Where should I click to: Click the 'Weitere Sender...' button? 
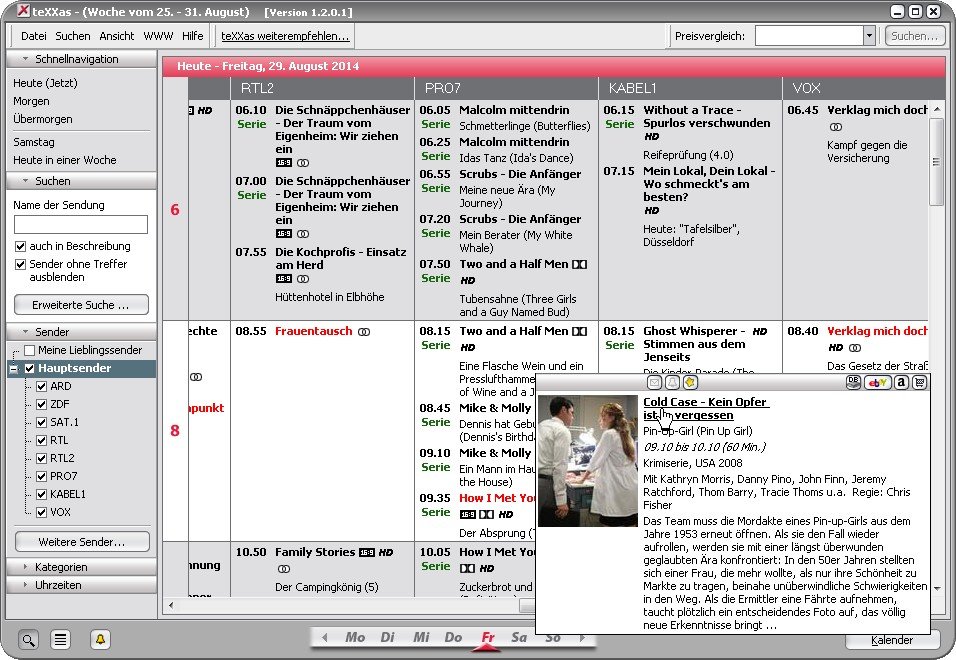(x=82, y=542)
